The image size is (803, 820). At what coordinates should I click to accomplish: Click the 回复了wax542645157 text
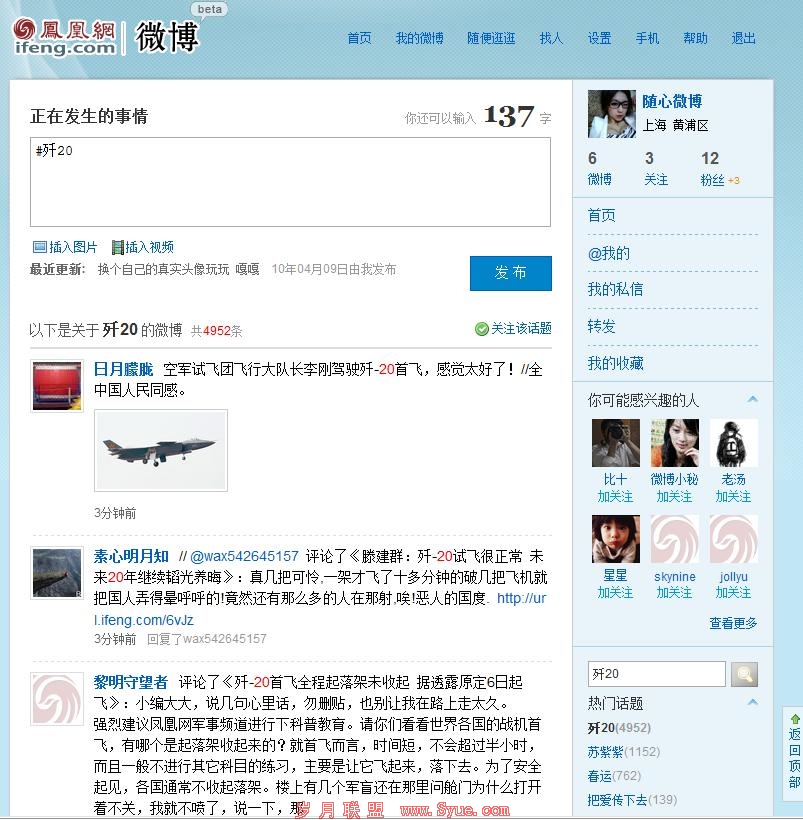point(207,639)
